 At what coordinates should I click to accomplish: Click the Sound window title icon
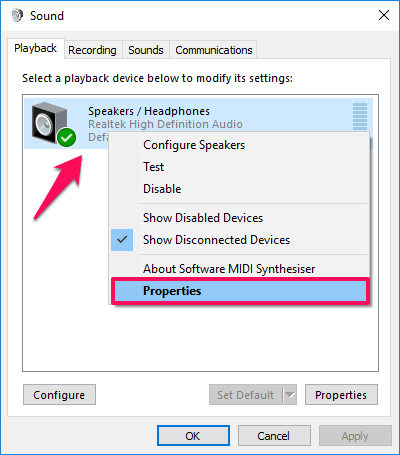(17, 15)
